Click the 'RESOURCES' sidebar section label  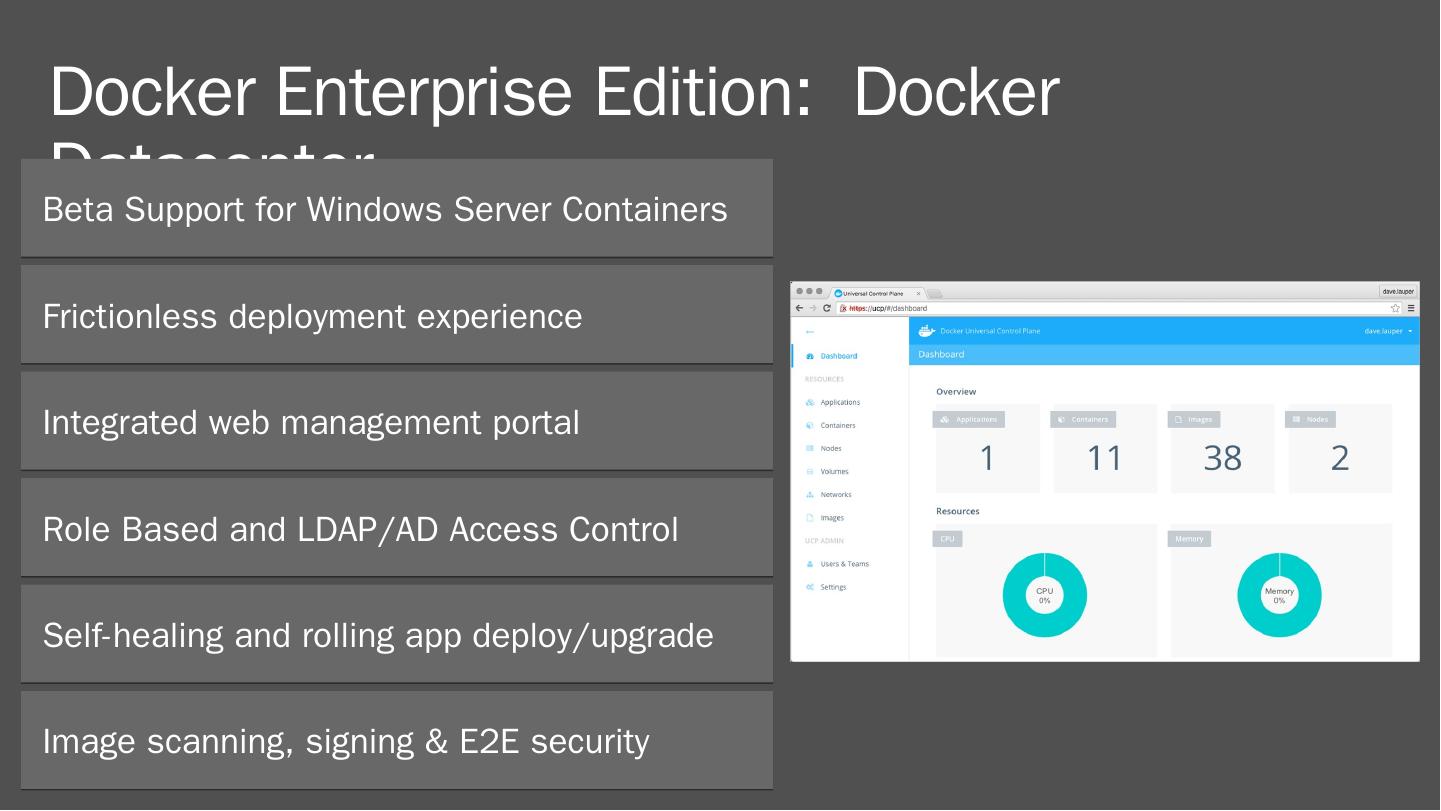tap(824, 379)
